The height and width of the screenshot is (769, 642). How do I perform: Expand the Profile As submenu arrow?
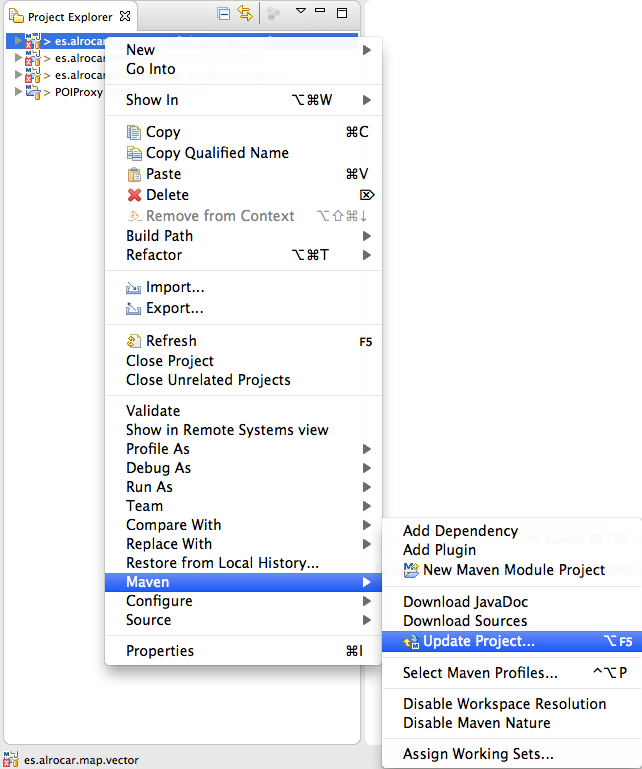[366, 449]
